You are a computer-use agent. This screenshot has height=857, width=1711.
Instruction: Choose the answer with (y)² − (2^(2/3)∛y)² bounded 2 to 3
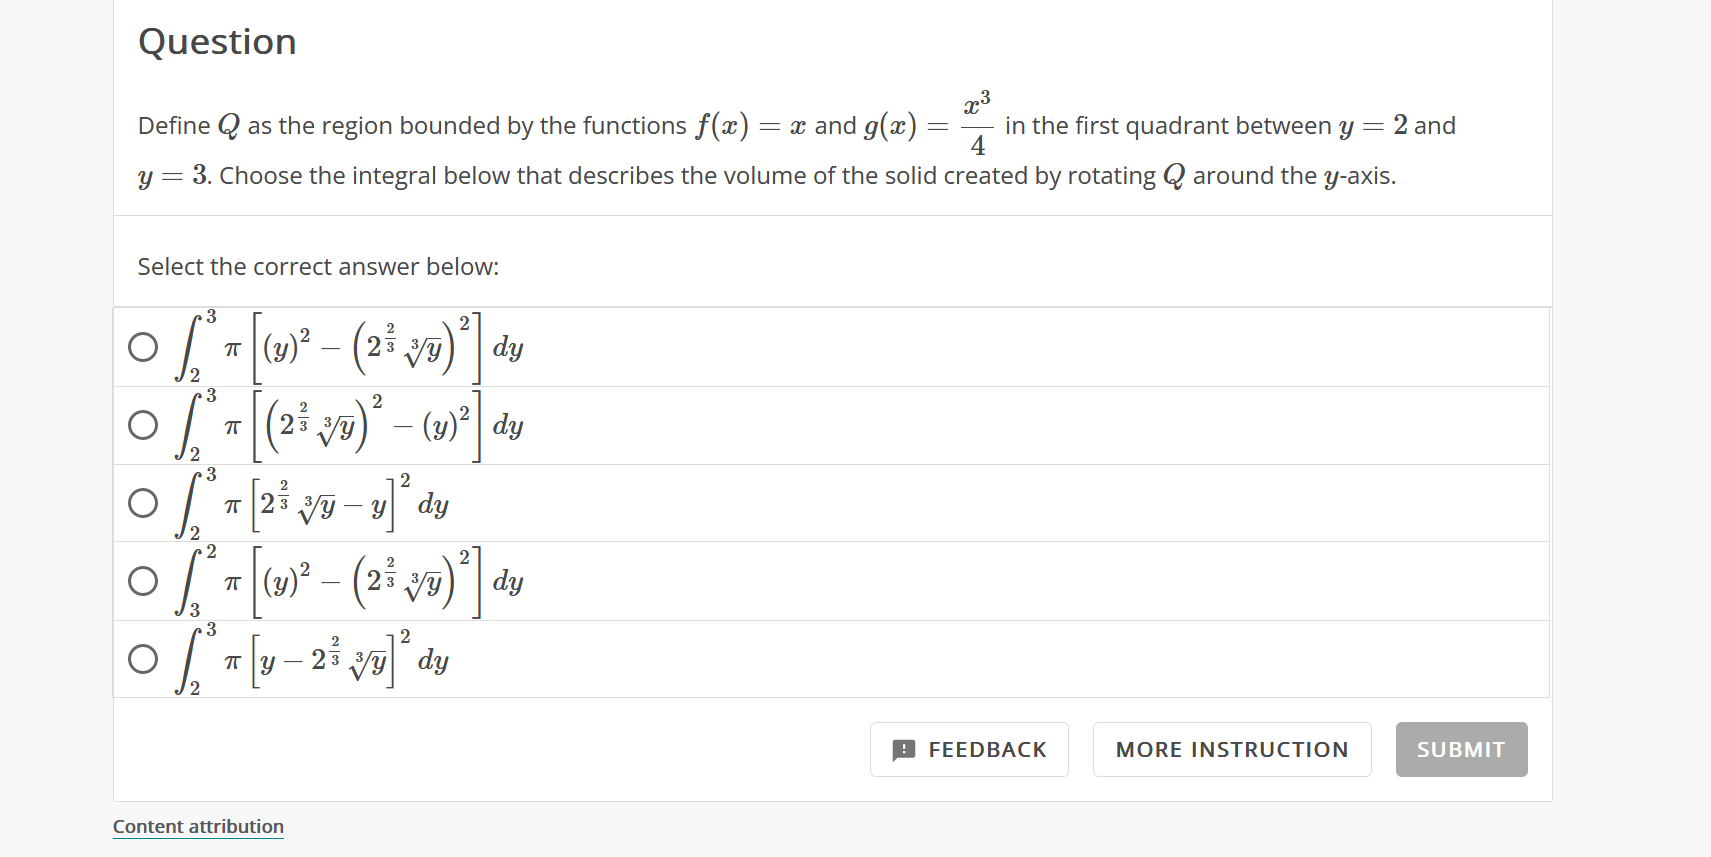tap(142, 347)
